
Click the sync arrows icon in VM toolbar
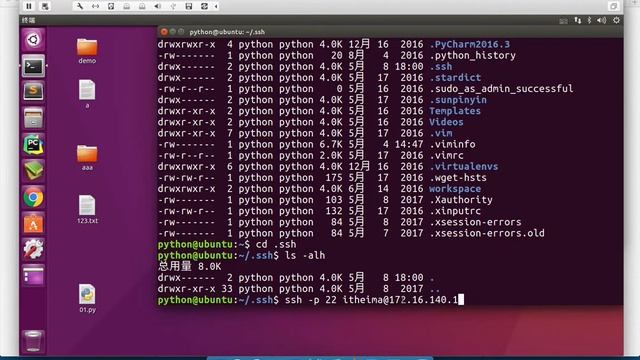[204, 6]
